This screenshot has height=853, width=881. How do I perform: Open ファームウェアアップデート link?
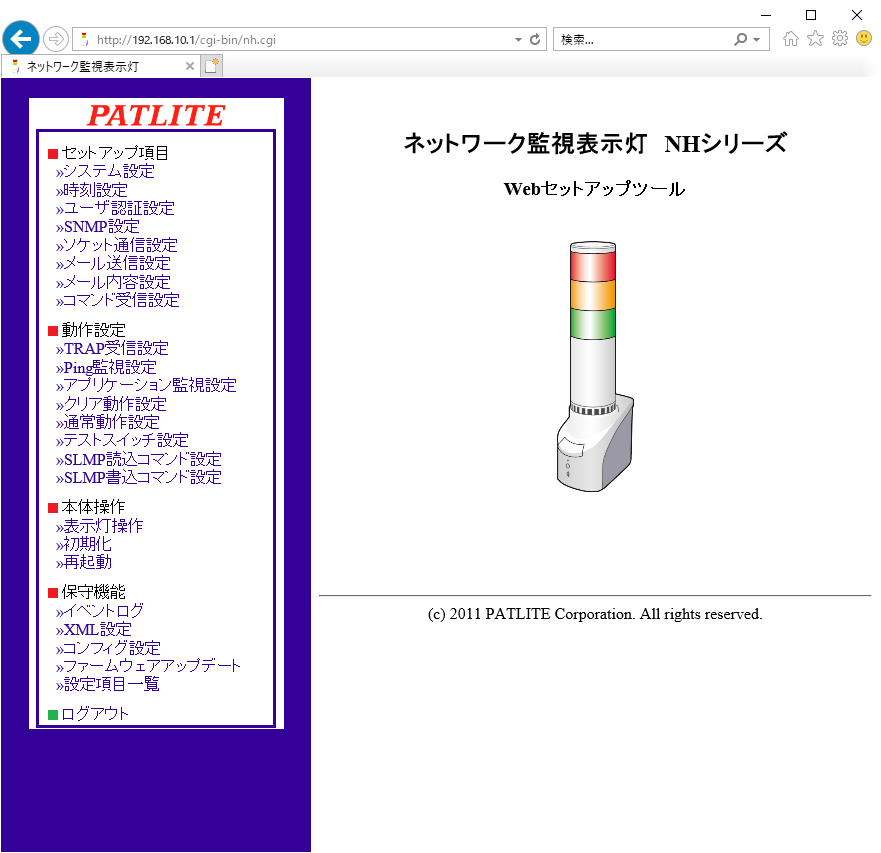pyautogui.click(x=148, y=666)
